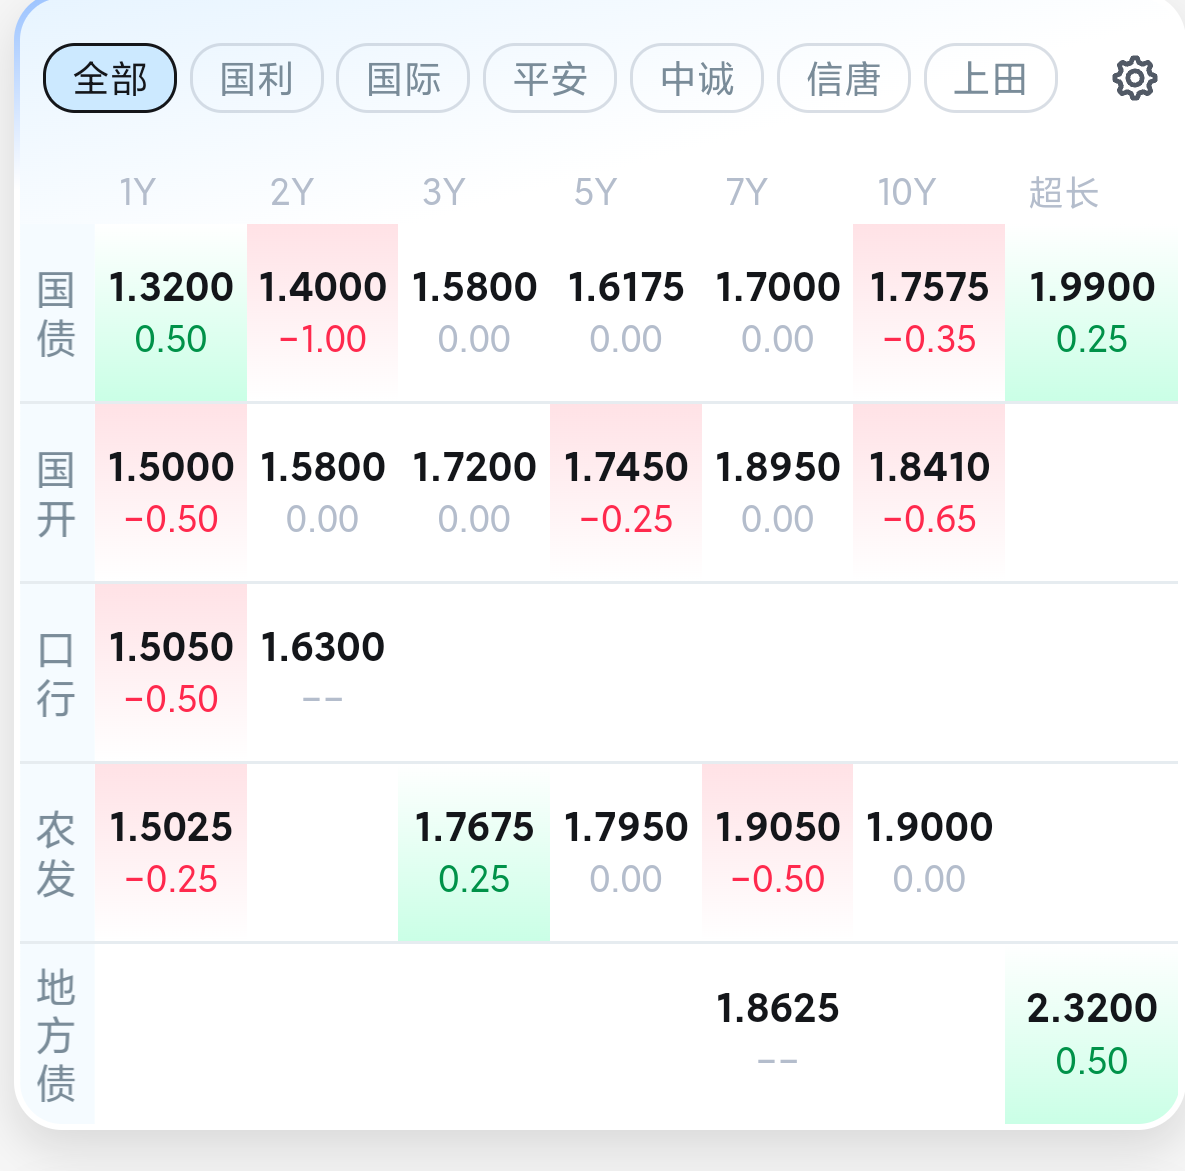The image size is (1185, 1171).
Task: Click the 国债 1Y cell 1.3200
Action: pyautogui.click(x=171, y=312)
